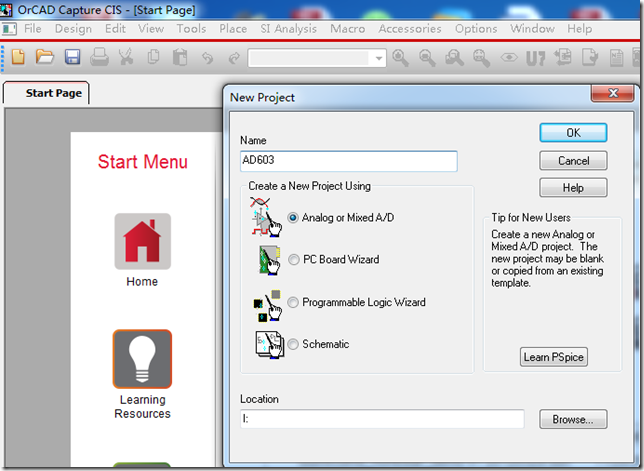Choose the Schematic radio button

click(x=293, y=344)
